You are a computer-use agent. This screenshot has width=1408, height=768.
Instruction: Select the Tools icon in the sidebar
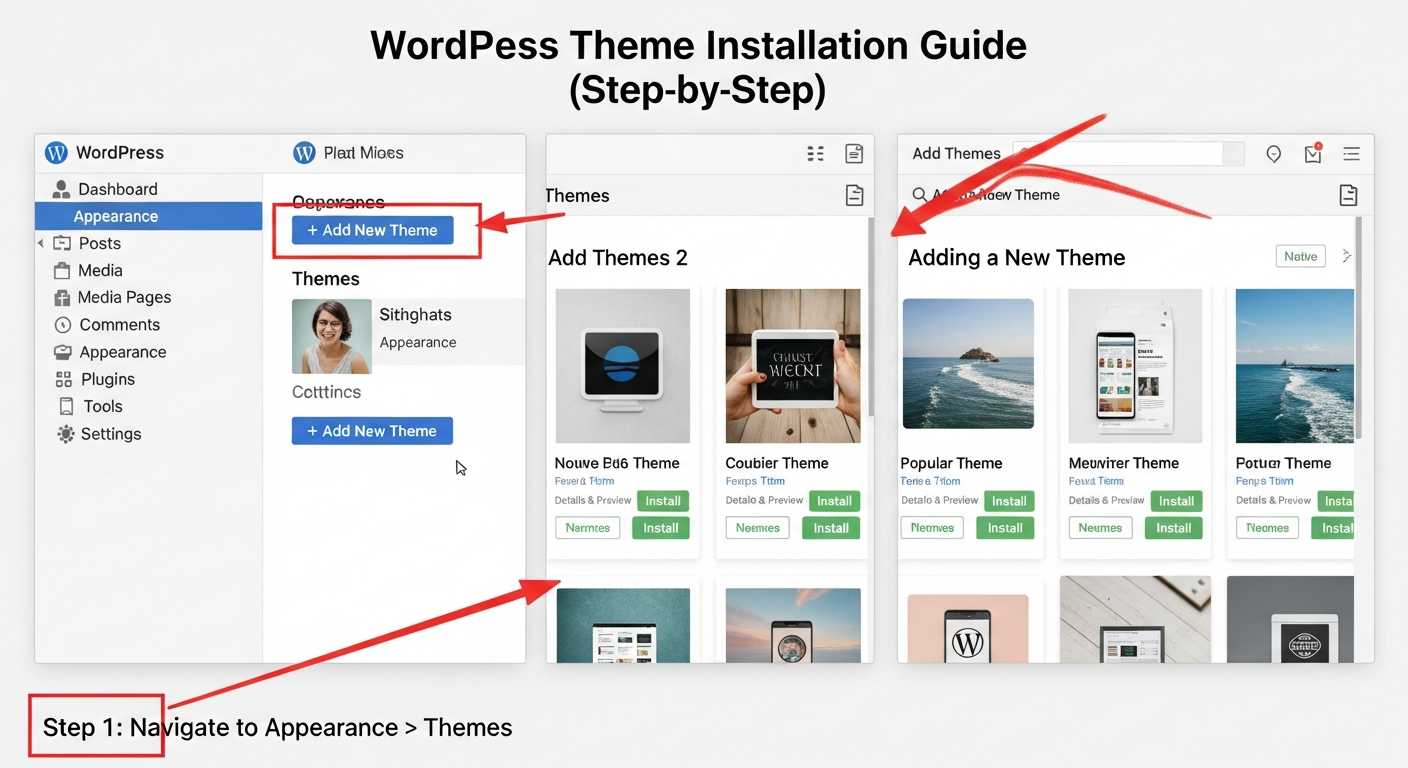[x=66, y=406]
